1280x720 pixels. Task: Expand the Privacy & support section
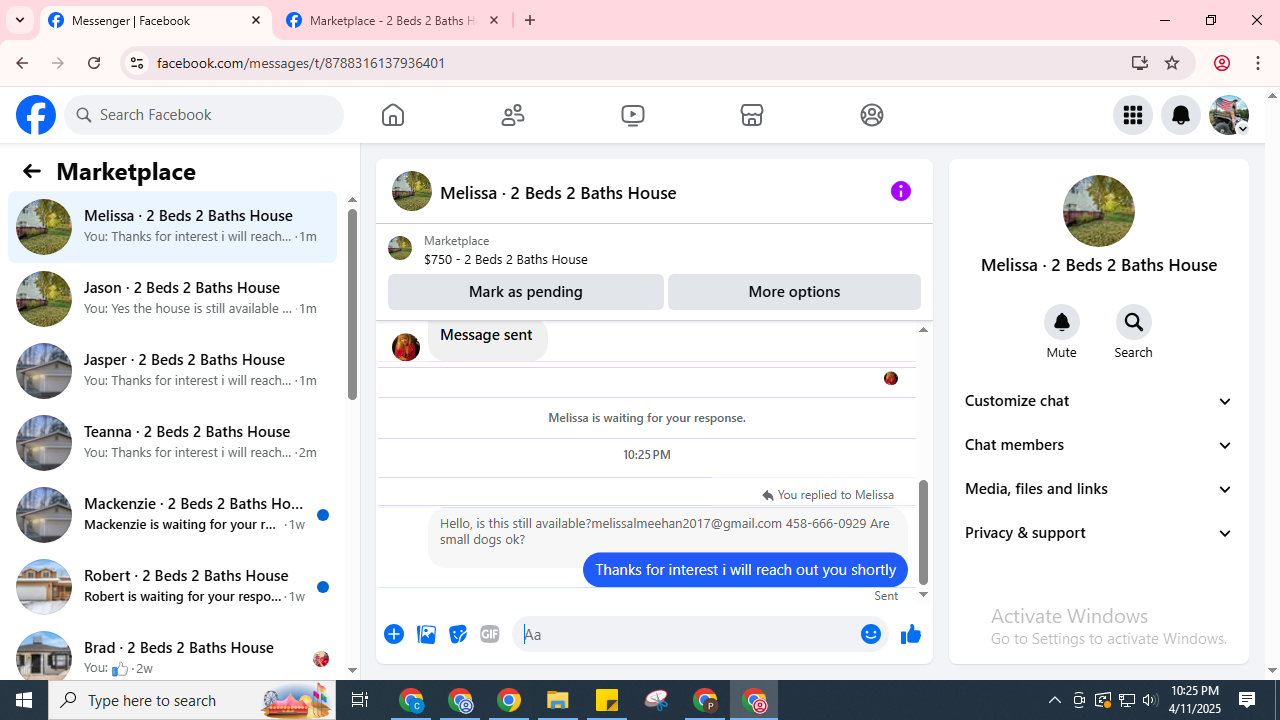click(x=1099, y=533)
